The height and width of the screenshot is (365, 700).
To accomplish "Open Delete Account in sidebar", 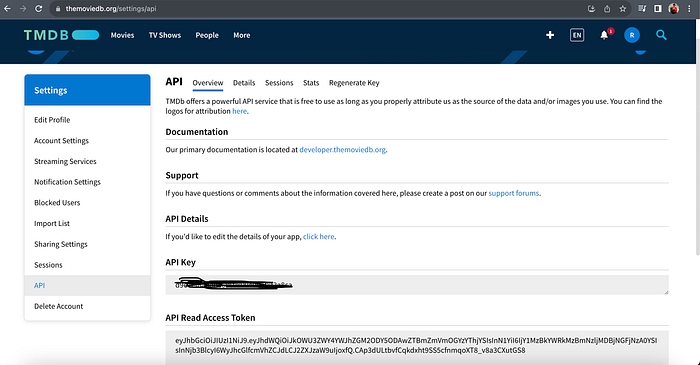I will point(58,307).
